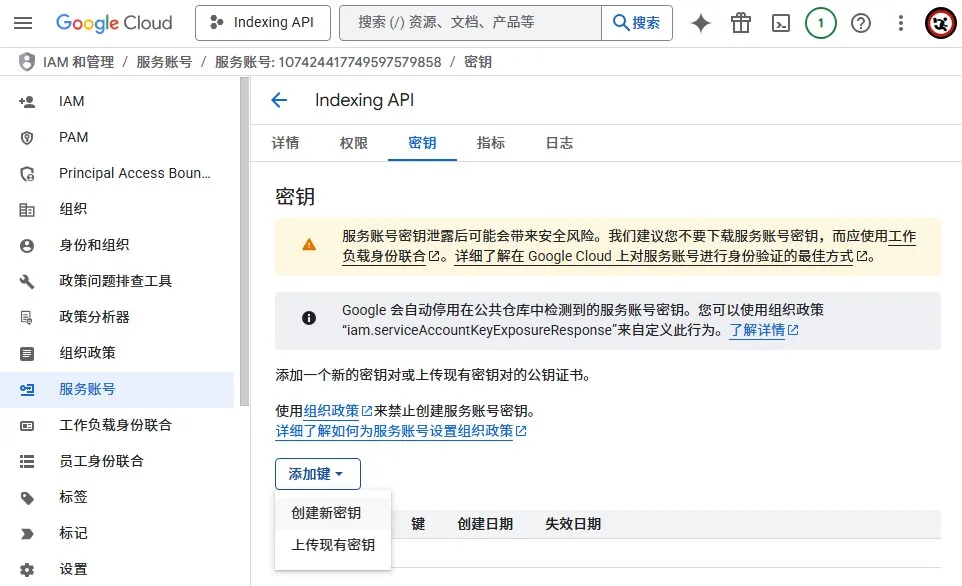Viewport: 962px width, 586px height.
Task: Choose 创建新密钥 from the menu
Action: pos(333,513)
